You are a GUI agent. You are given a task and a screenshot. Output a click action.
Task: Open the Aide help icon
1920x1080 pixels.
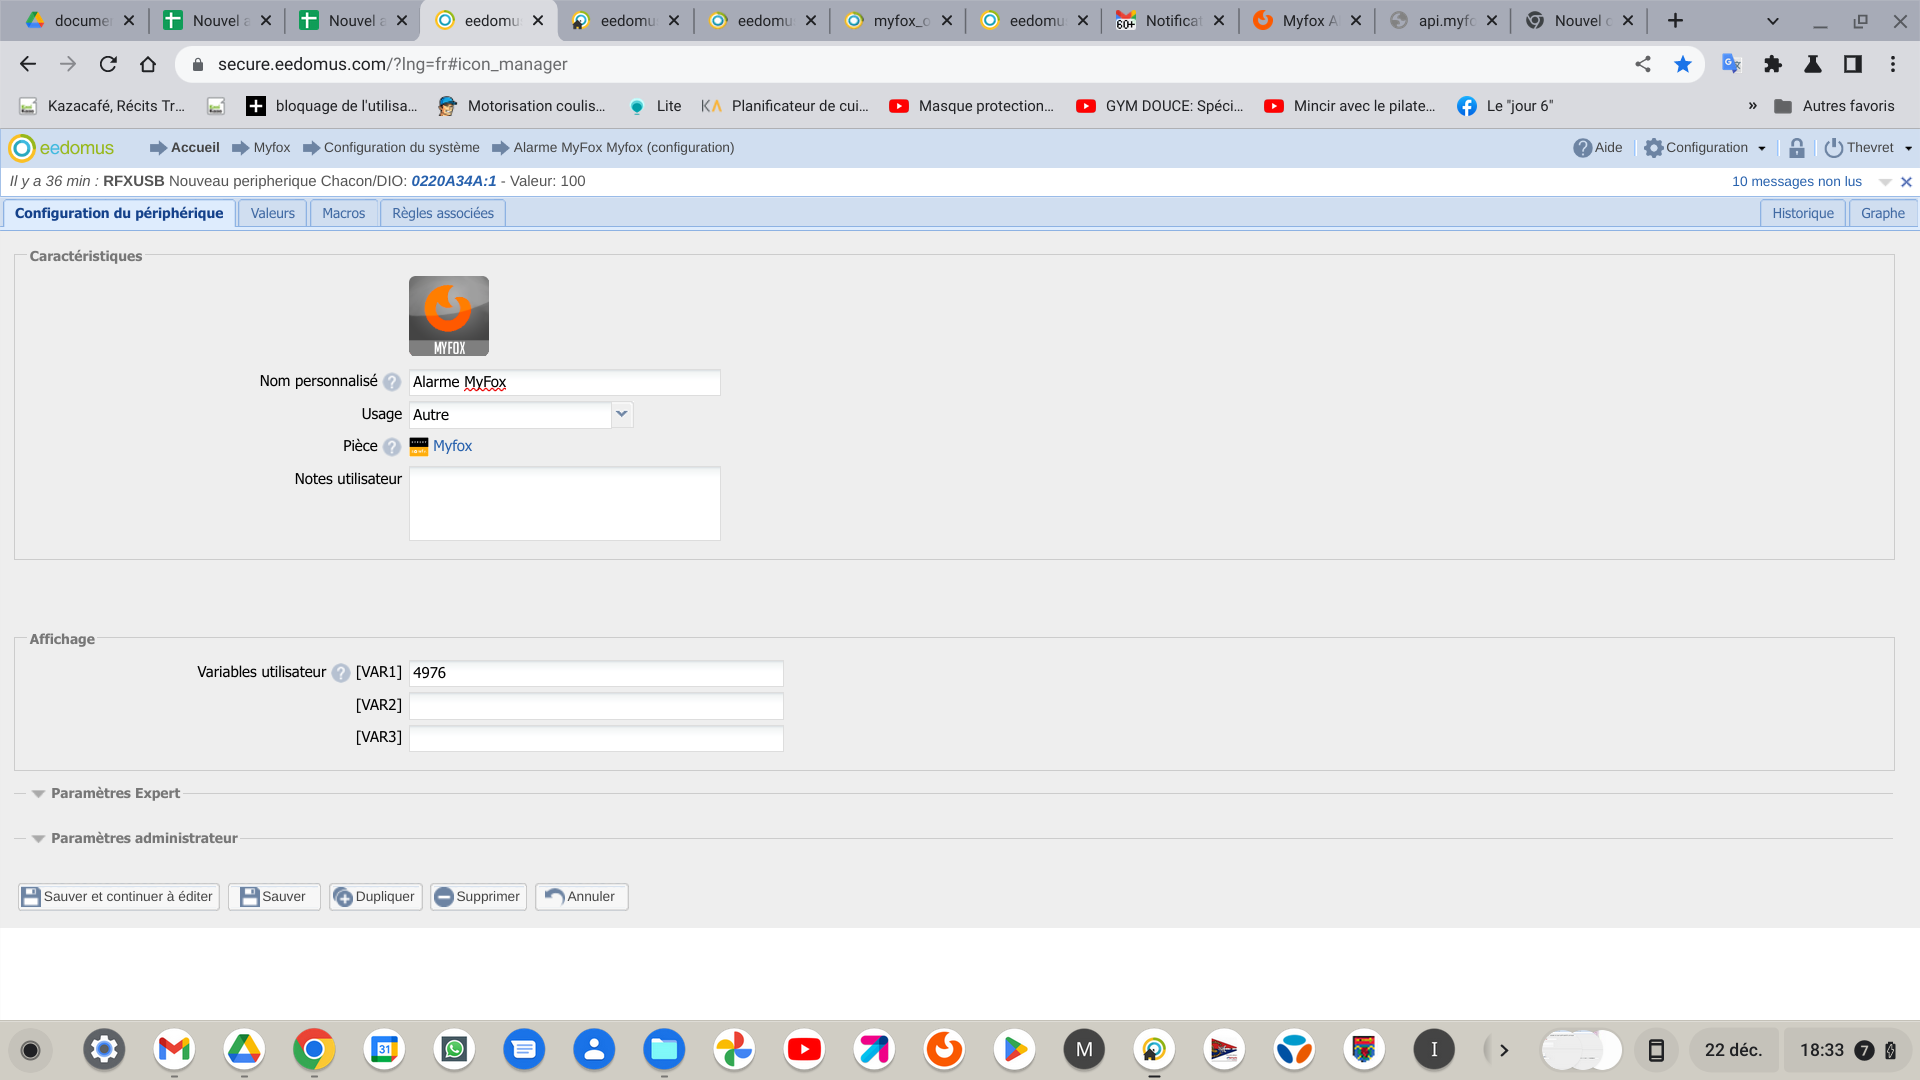1582,148
